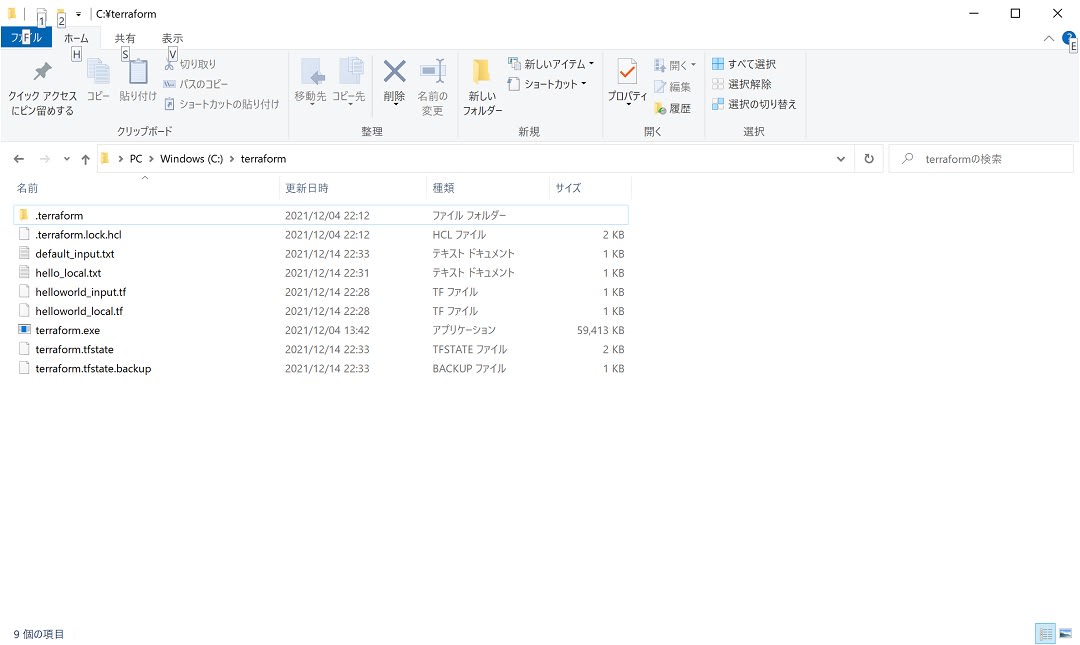Expand address bar history dropdown
This screenshot has width=1080, height=645.
click(x=840, y=159)
